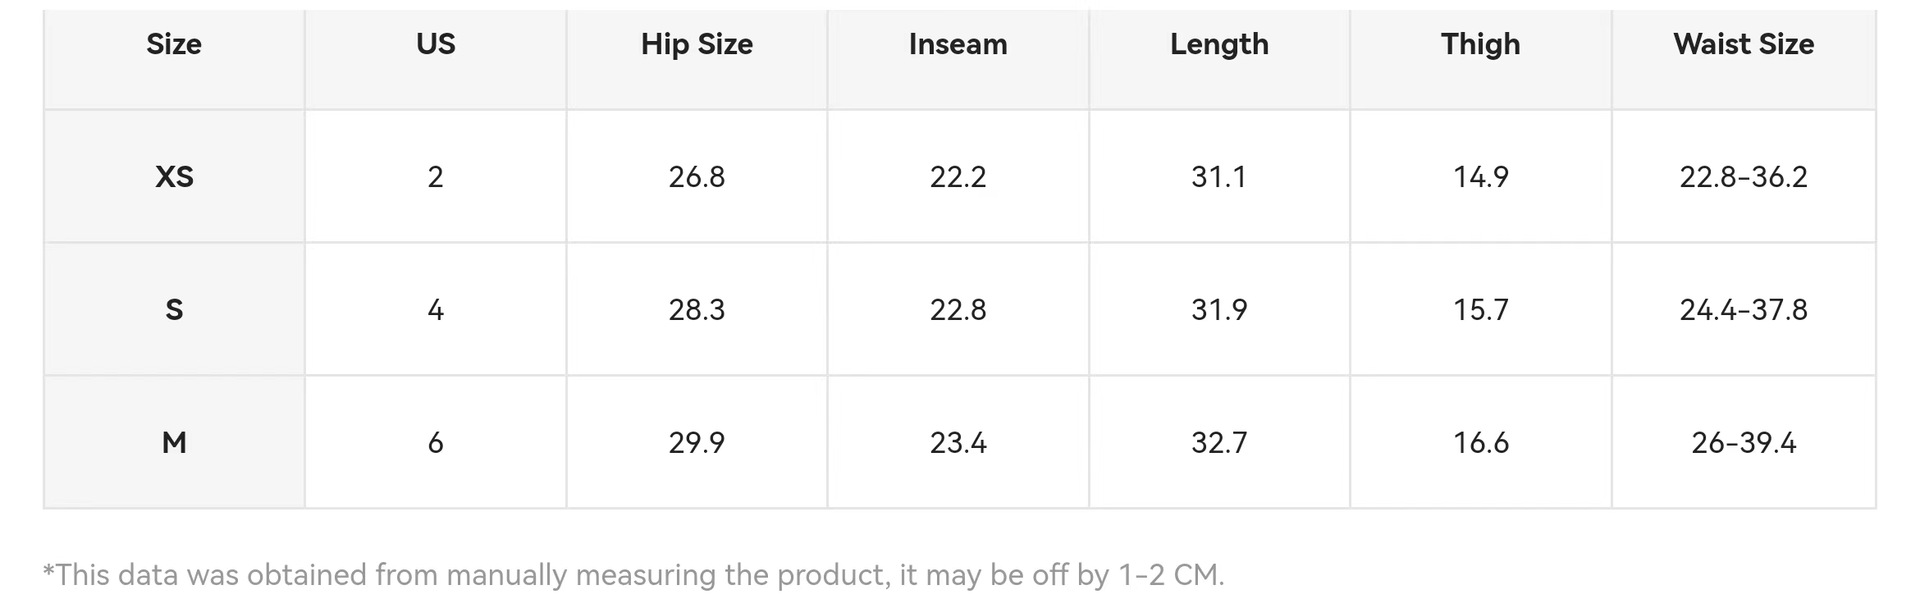Image resolution: width=1920 pixels, height=607 pixels.
Task: Click the US column header
Action: 435,45
